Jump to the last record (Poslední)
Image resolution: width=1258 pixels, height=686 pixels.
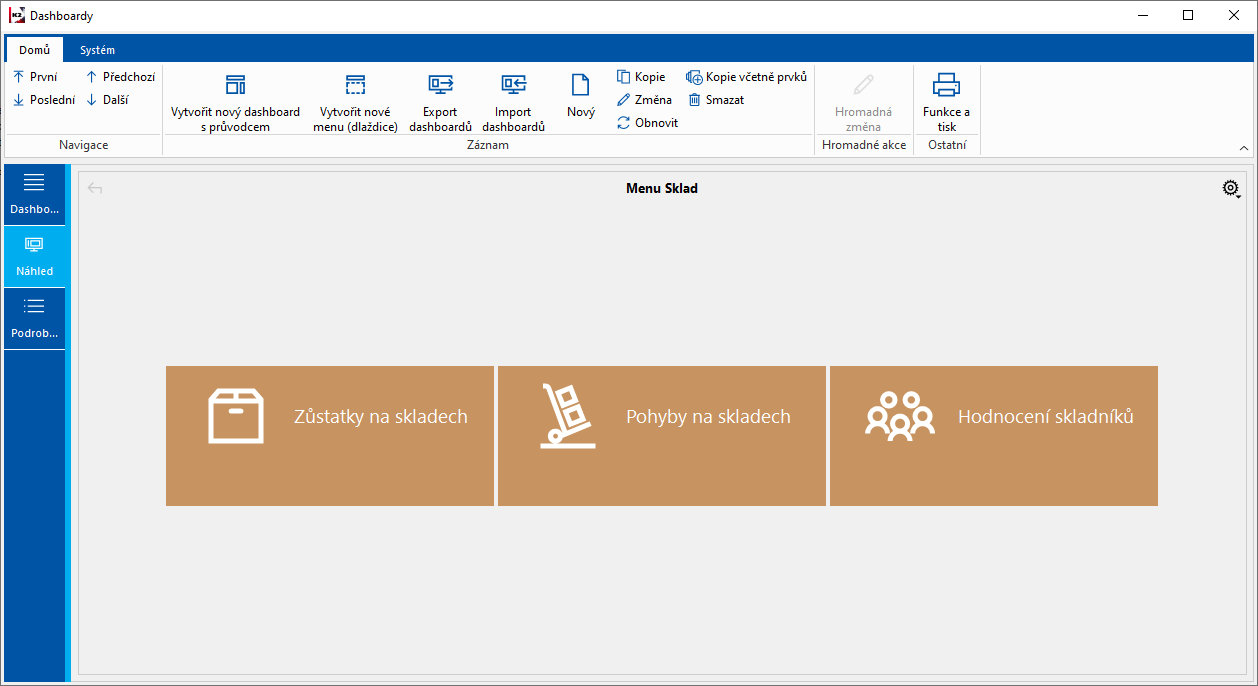click(x=44, y=100)
